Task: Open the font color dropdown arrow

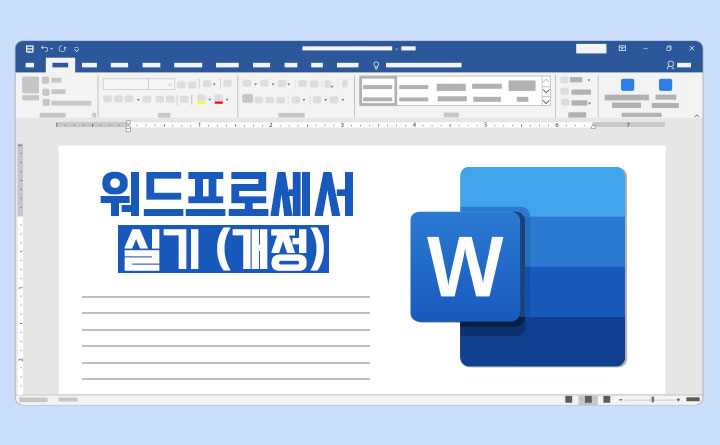Action: coord(227,100)
